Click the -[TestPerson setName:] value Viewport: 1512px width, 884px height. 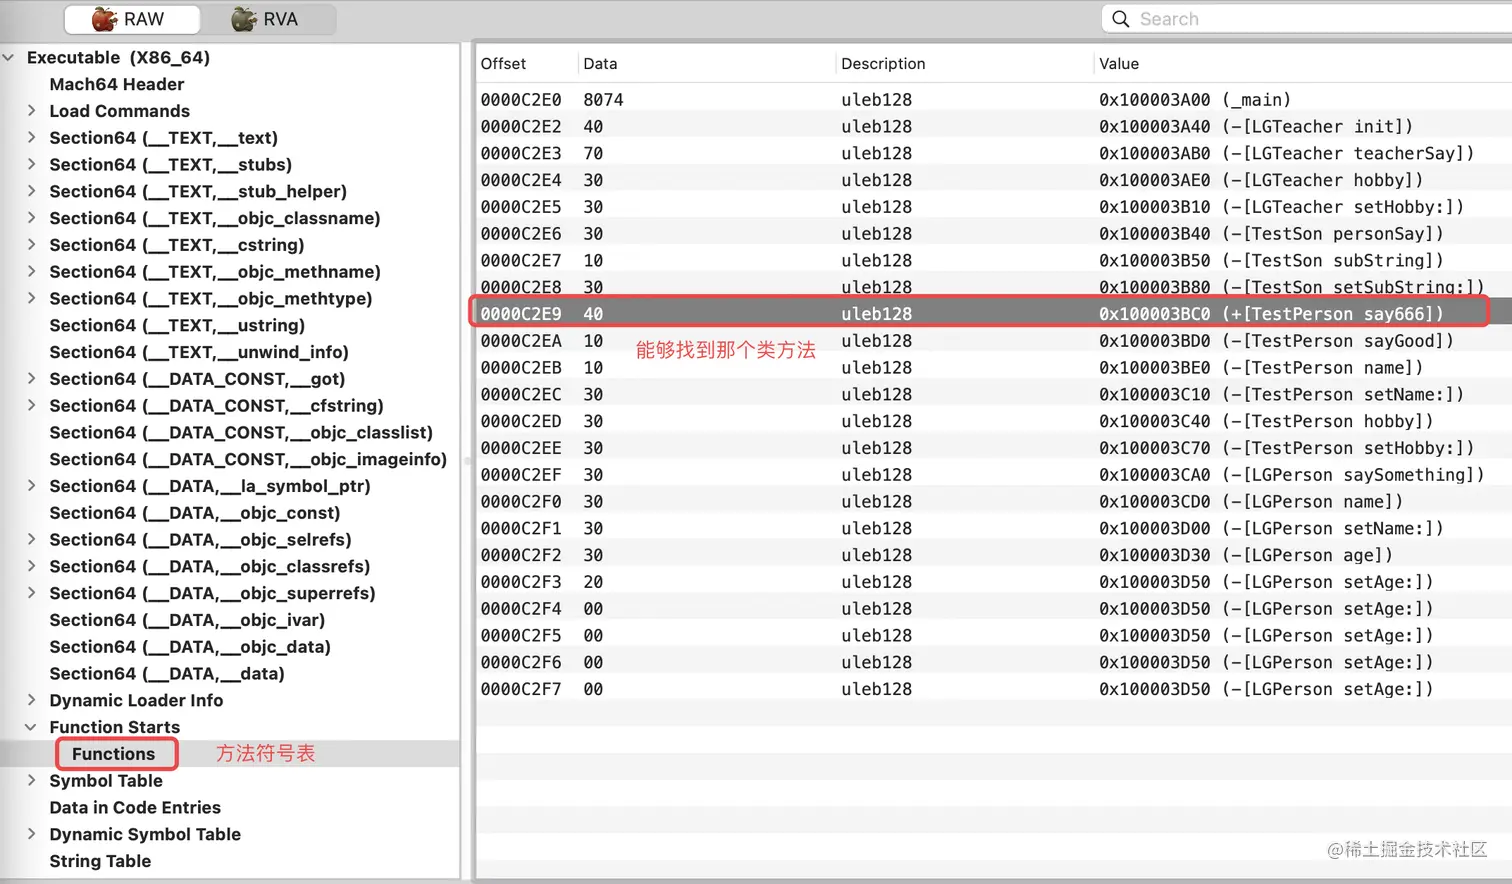(x=1281, y=395)
